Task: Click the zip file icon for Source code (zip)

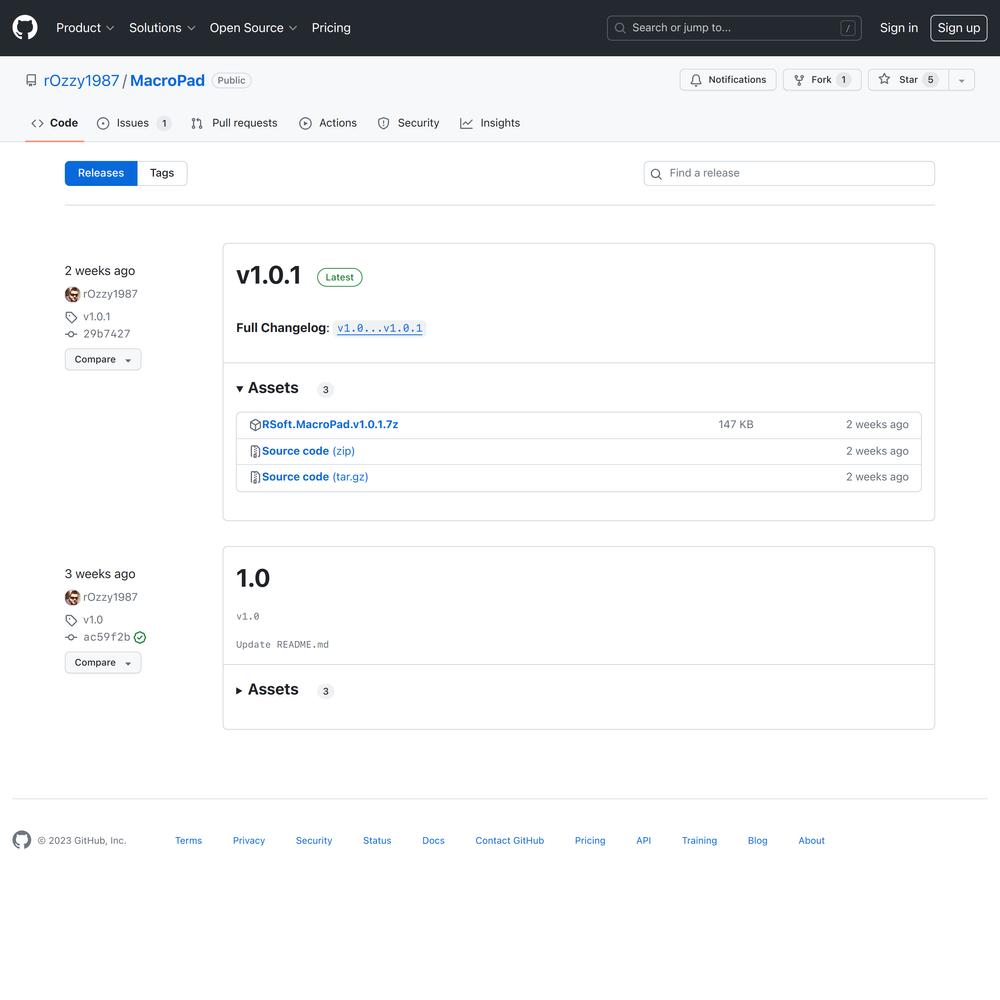Action: pos(255,452)
